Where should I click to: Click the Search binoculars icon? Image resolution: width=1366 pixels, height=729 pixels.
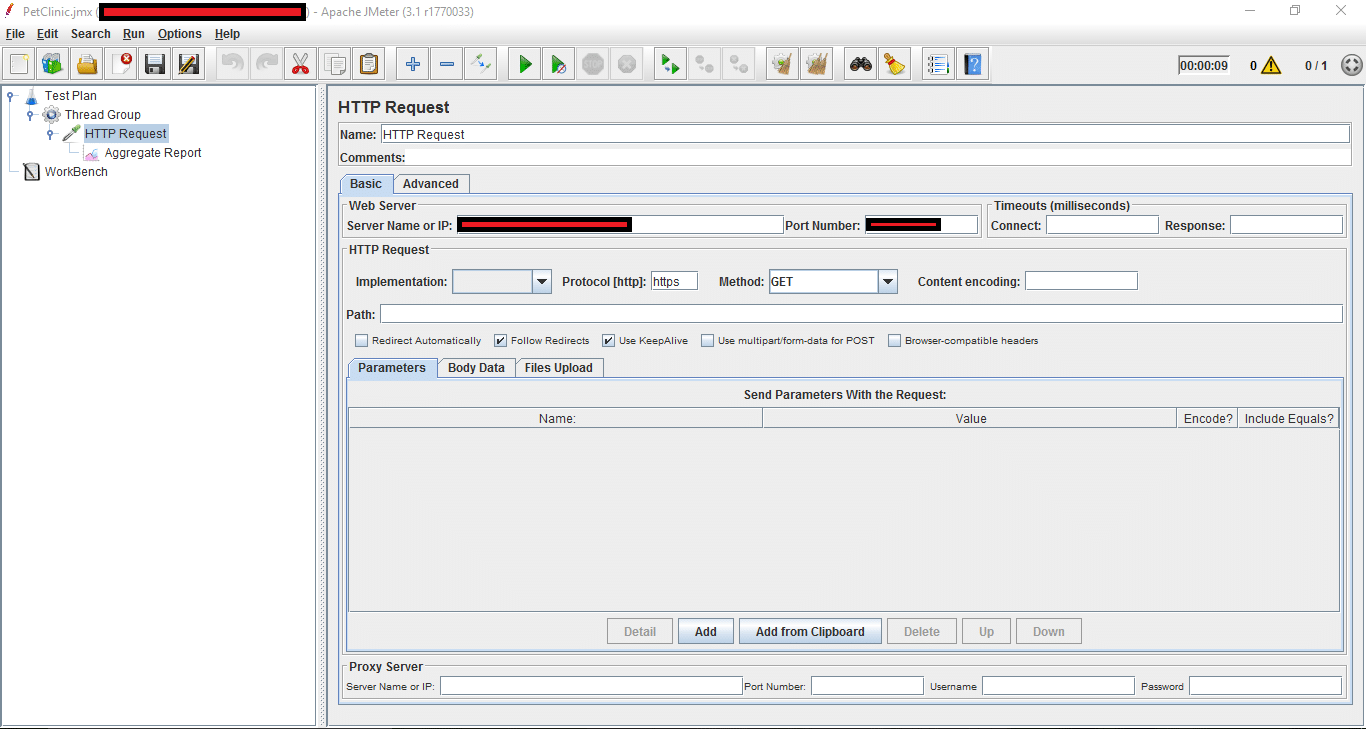pos(860,65)
